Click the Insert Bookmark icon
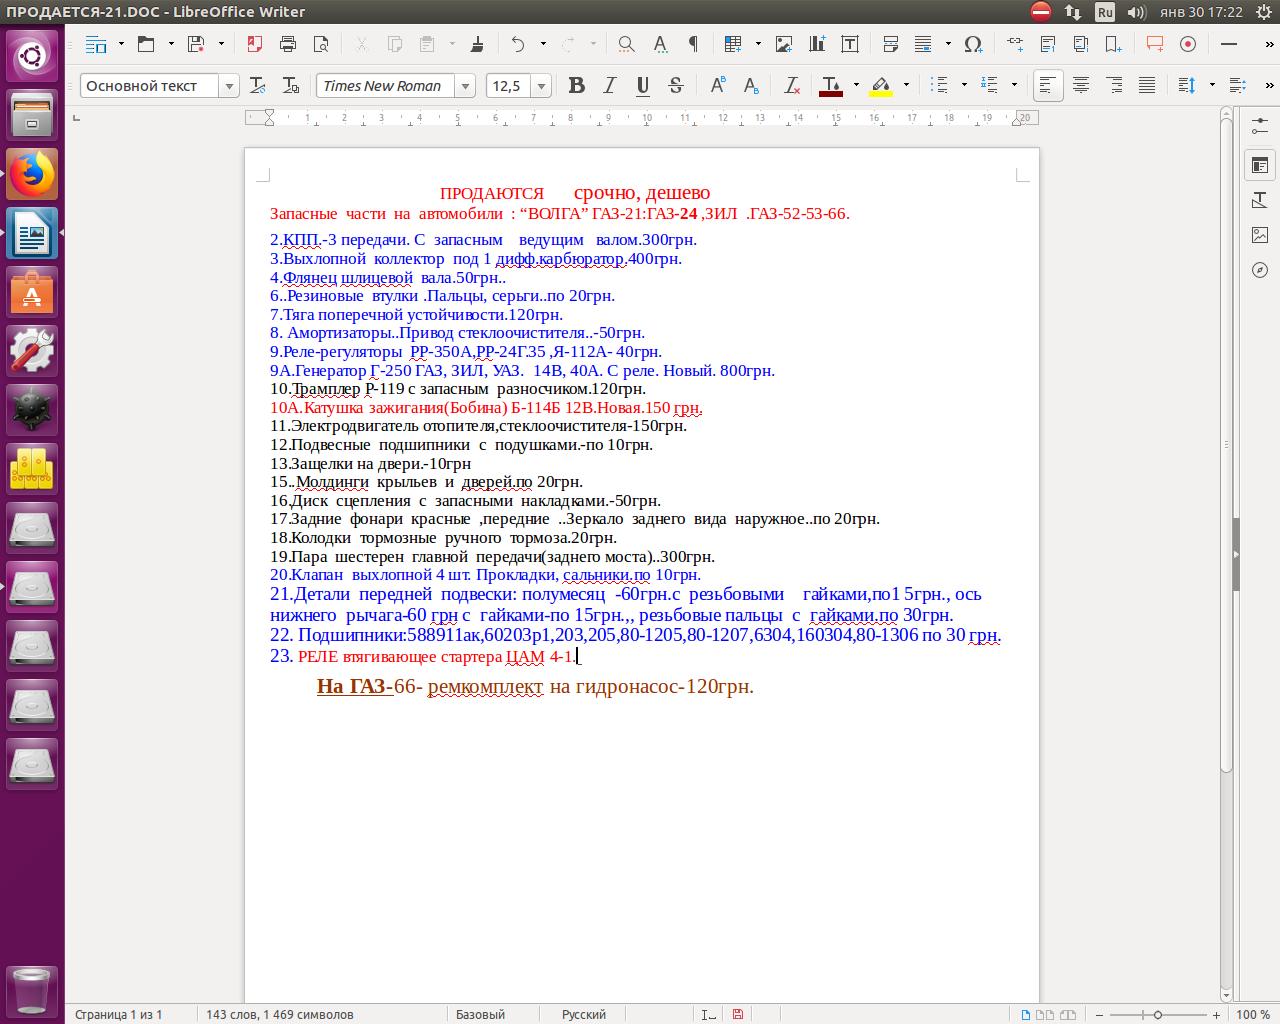The width and height of the screenshot is (1280, 1024). tap(1113, 44)
